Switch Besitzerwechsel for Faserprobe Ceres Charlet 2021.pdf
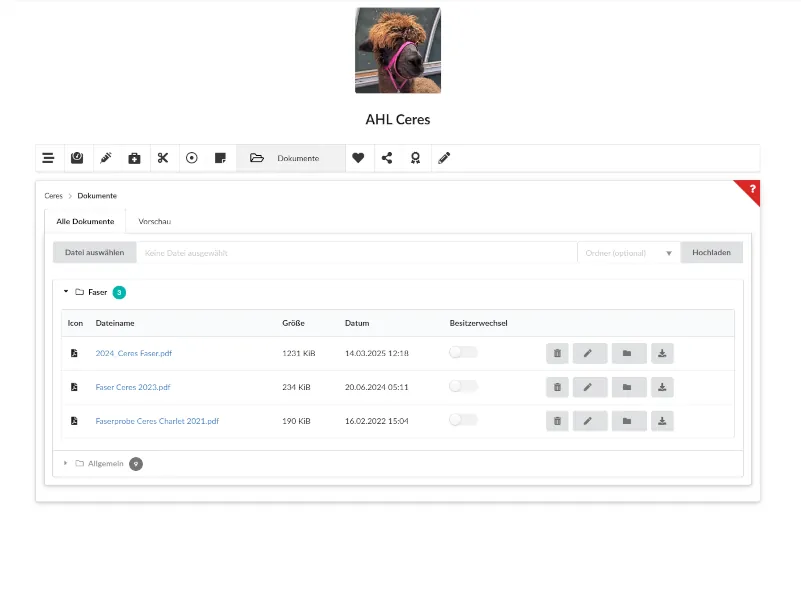Screen dimensions: 801x600 [463, 420]
